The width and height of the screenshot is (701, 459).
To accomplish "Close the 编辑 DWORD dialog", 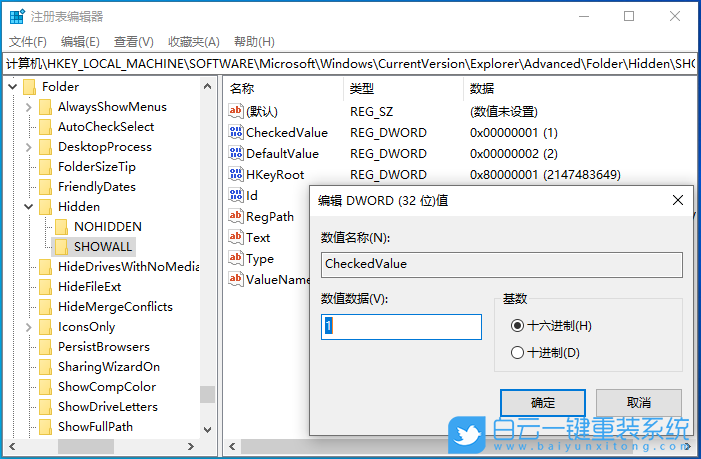I will point(678,200).
